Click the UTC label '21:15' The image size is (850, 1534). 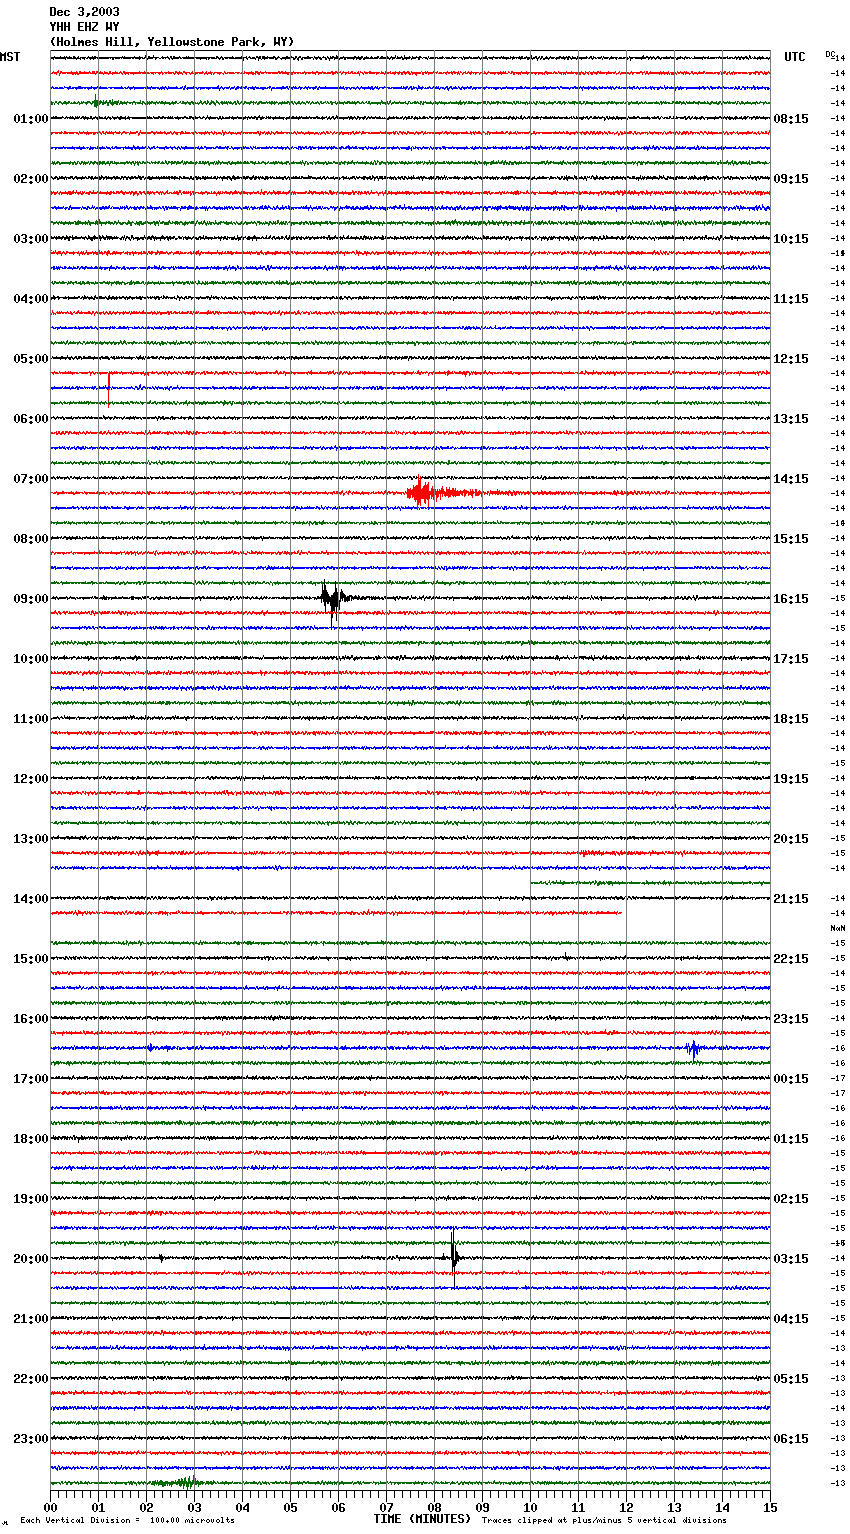point(791,899)
